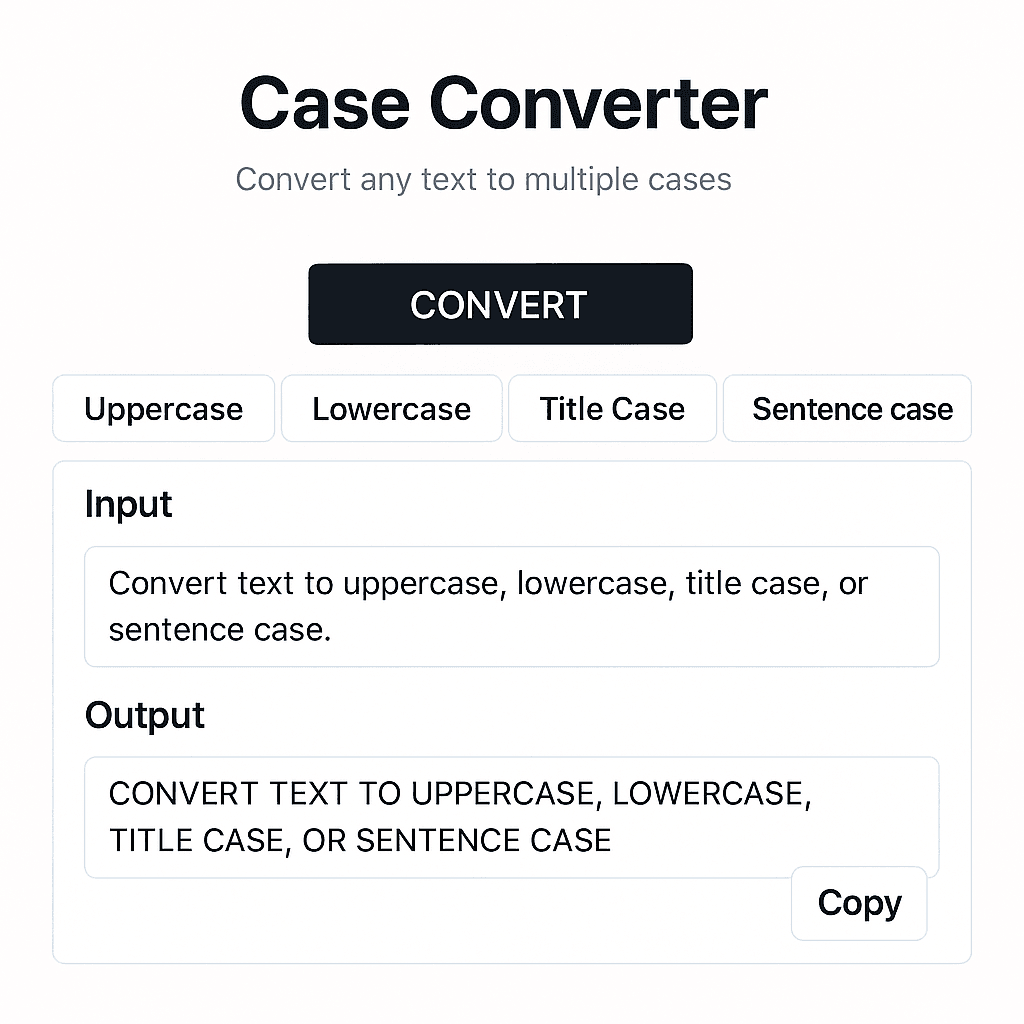The image size is (1024, 1024).
Task: Click the Case Converter title
Action: [x=502, y=101]
